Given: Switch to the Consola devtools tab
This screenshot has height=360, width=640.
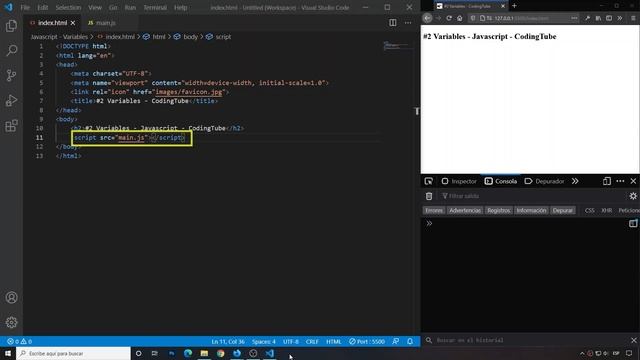Looking at the screenshot, I should tap(501, 181).
